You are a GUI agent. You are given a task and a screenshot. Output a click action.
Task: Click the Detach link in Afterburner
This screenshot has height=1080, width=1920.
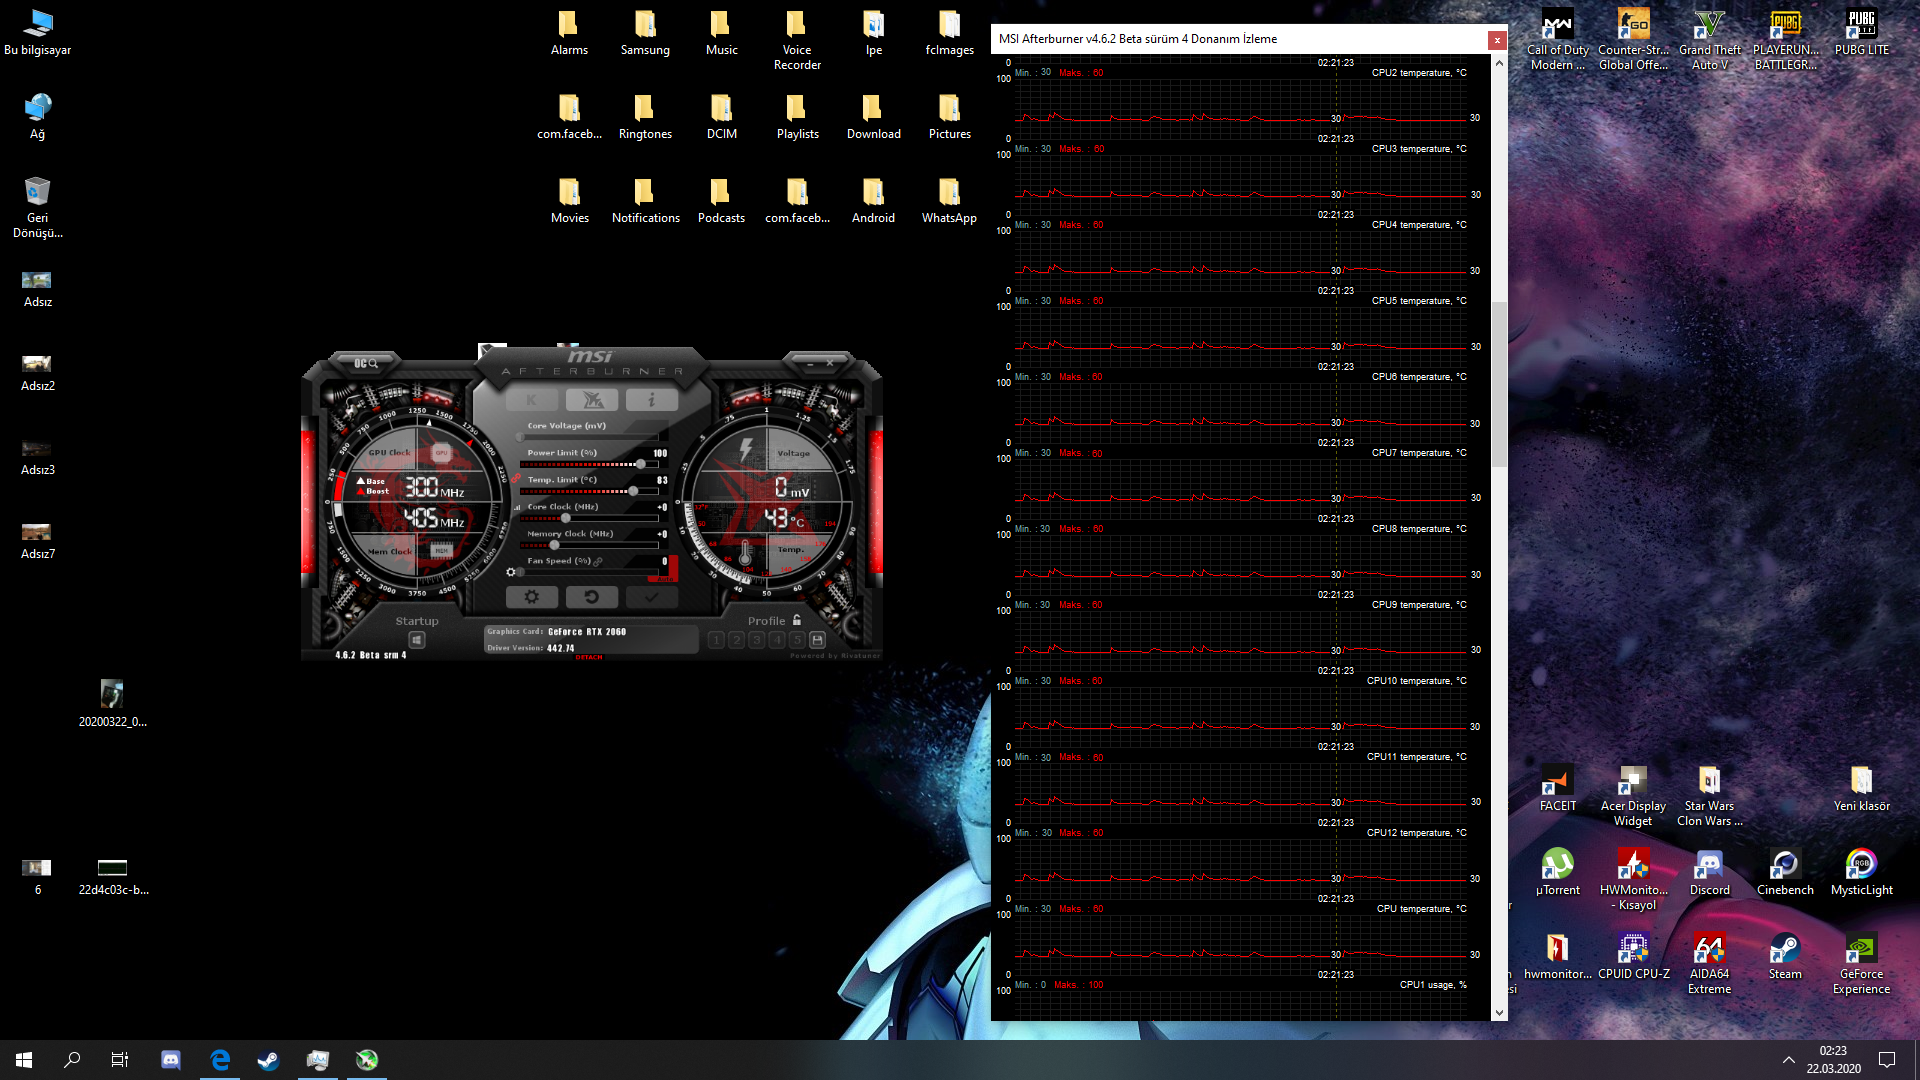(589, 657)
